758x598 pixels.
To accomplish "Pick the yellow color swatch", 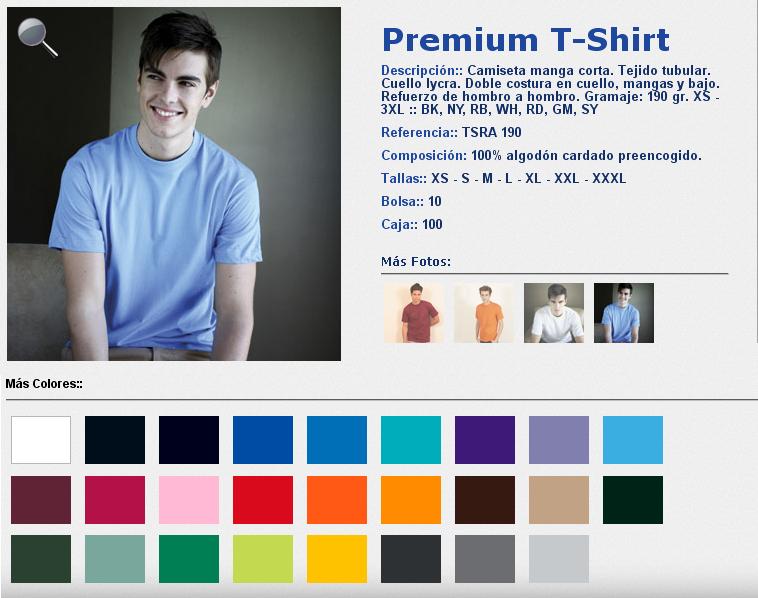I will [337, 559].
